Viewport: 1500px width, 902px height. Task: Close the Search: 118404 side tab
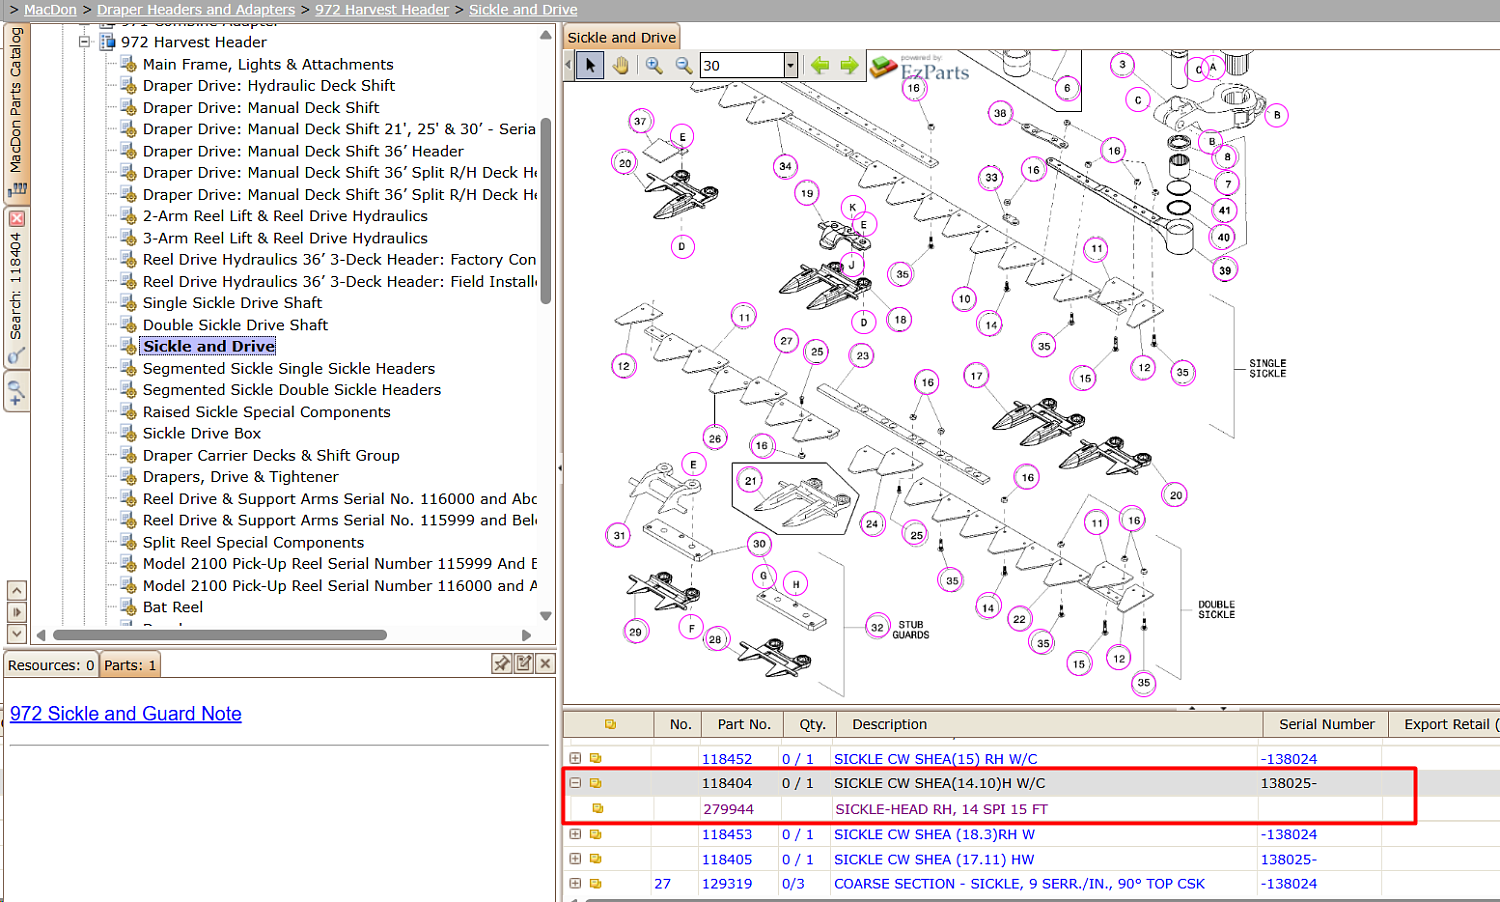(16, 218)
